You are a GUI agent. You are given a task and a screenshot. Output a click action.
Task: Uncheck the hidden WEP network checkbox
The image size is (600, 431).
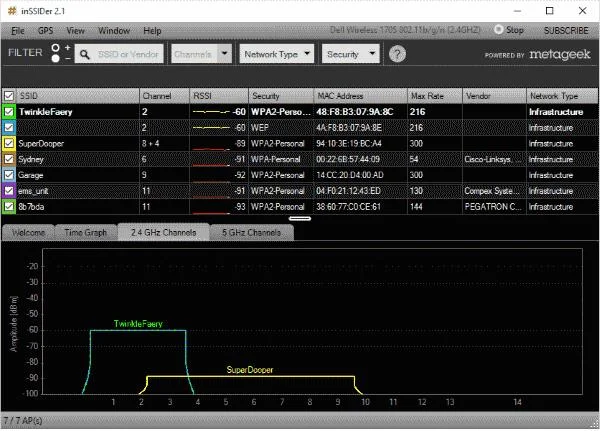(x=9, y=127)
